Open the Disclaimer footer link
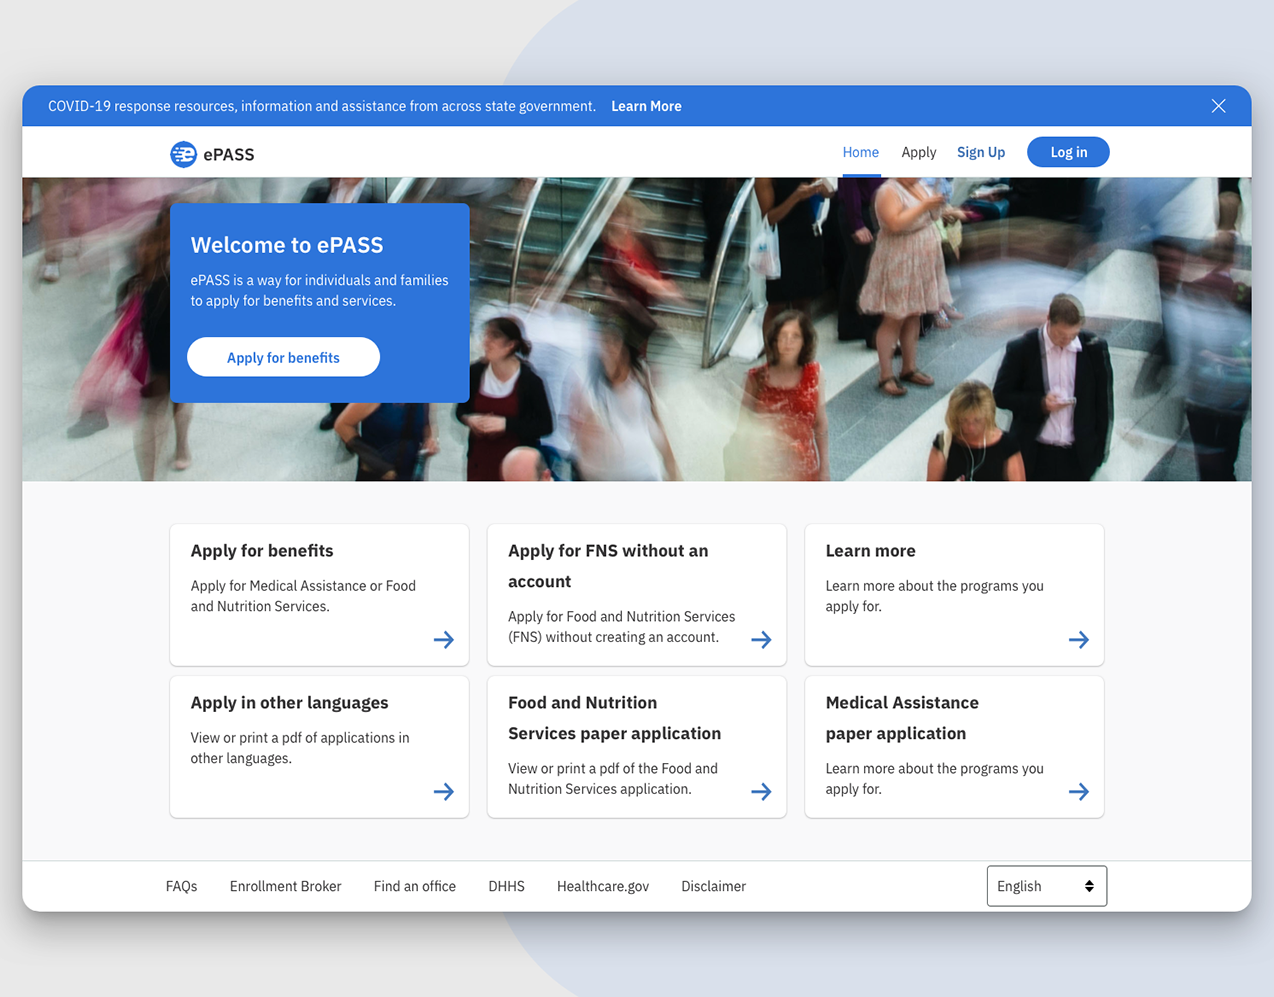Image resolution: width=1274 pixels, height=997 pixels. 713,886
